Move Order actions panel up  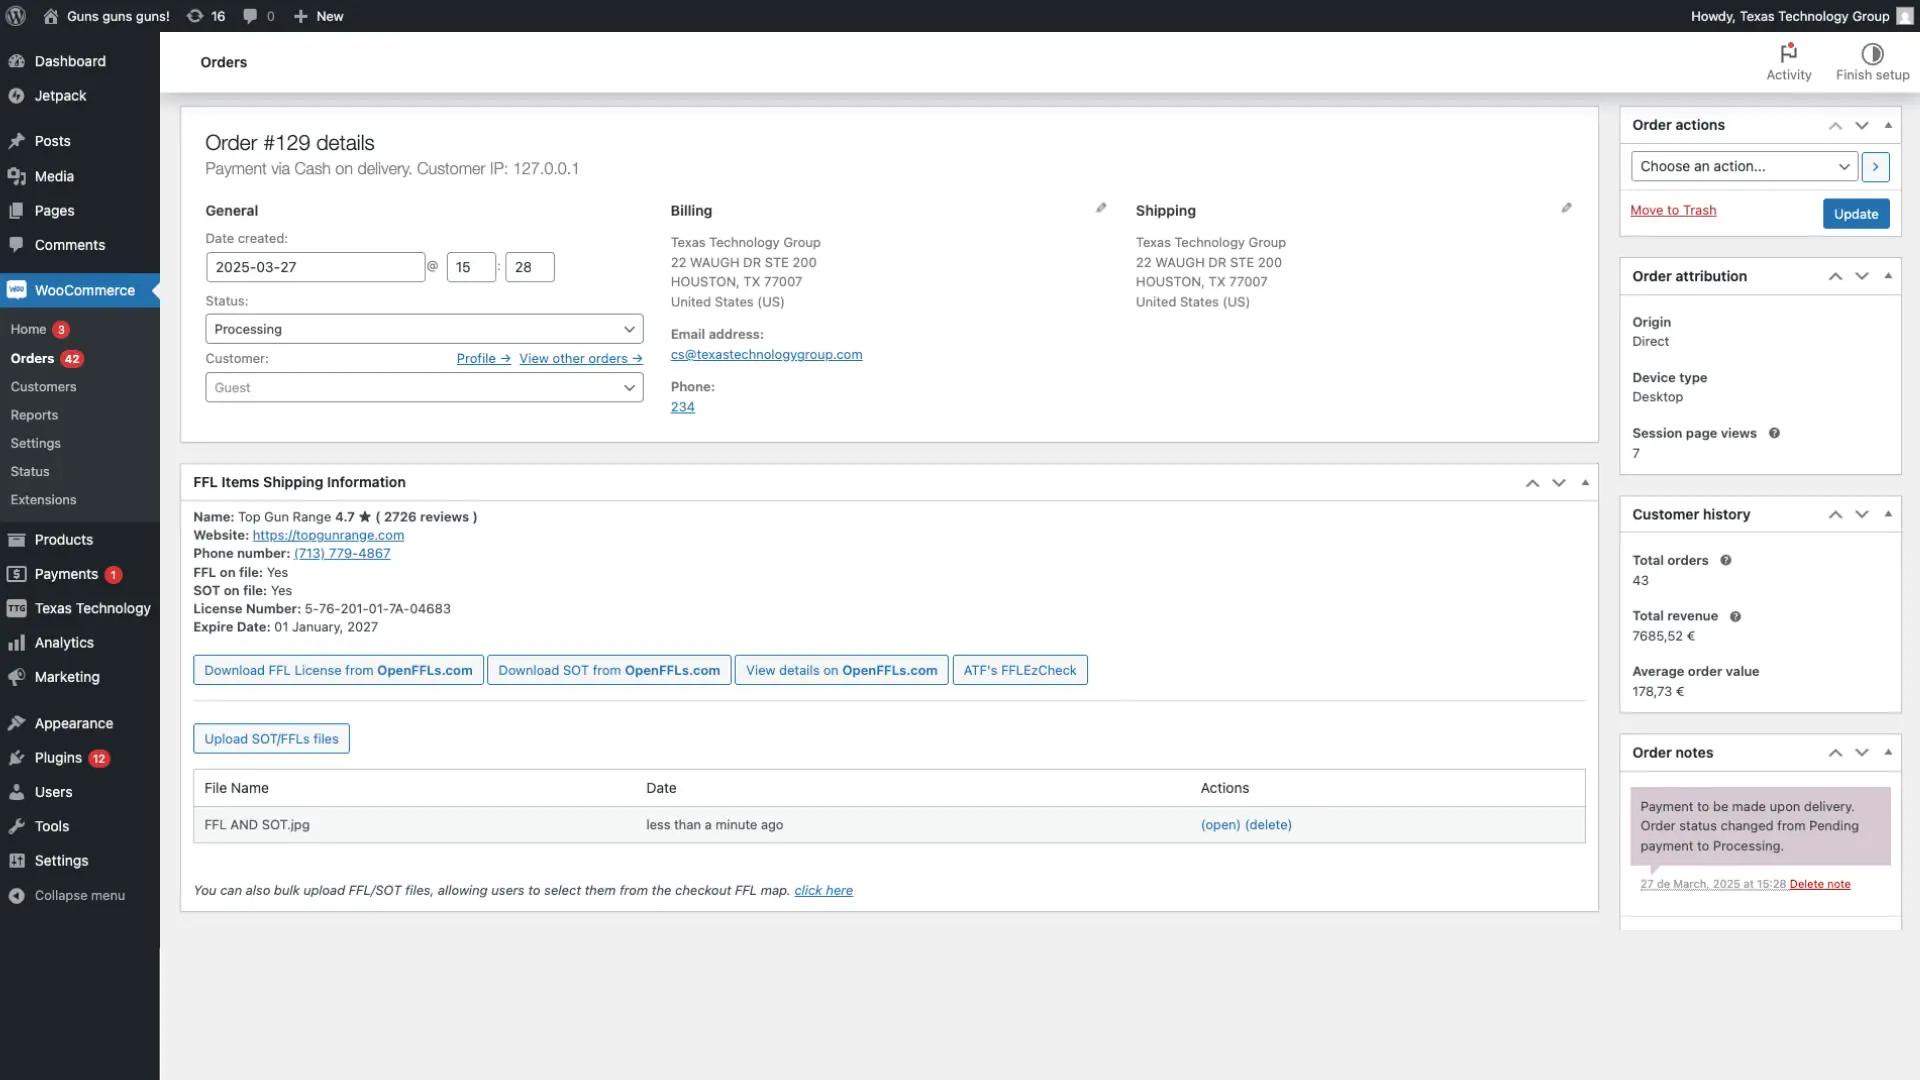(1835, 125)
